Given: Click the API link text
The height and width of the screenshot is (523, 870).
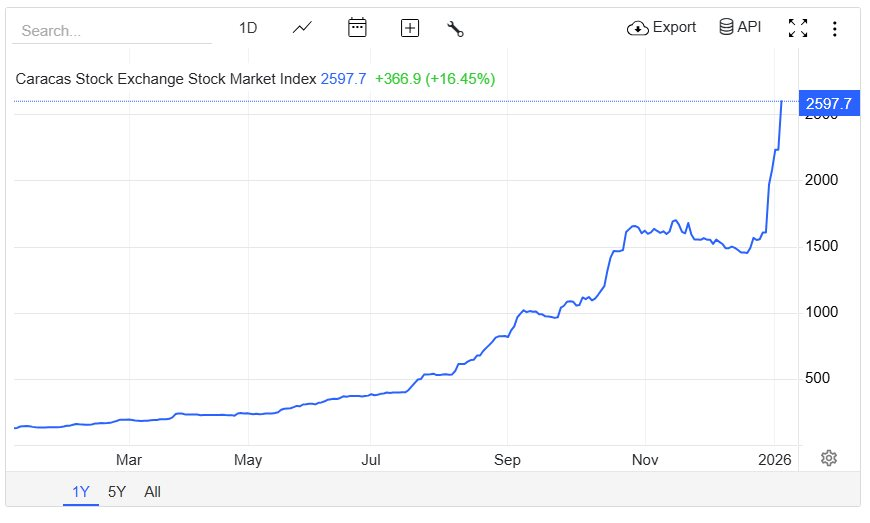Looking at the screenshot, I should click(x=749, y=27).
